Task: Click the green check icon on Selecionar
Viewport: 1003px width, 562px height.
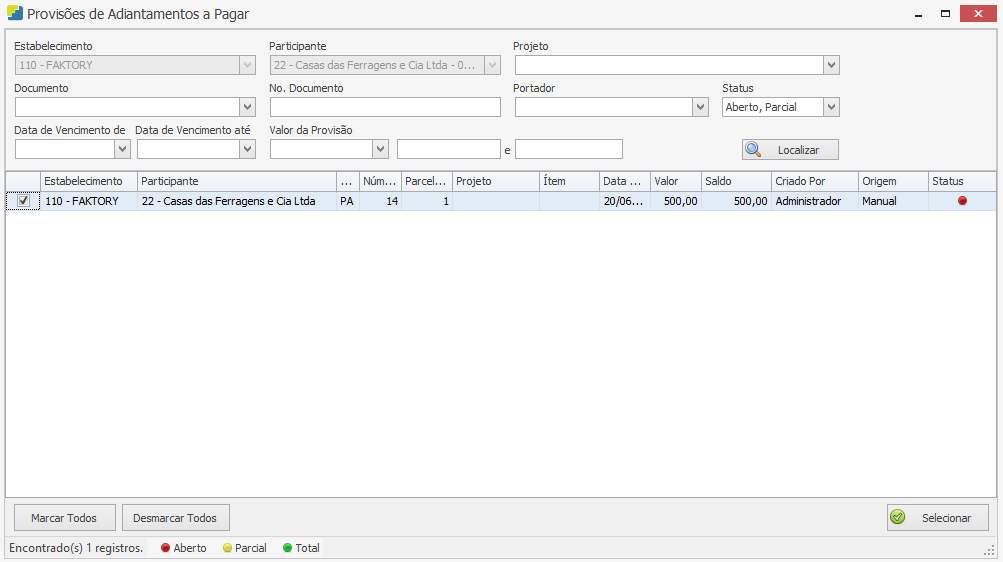Action: click(898, 518)
